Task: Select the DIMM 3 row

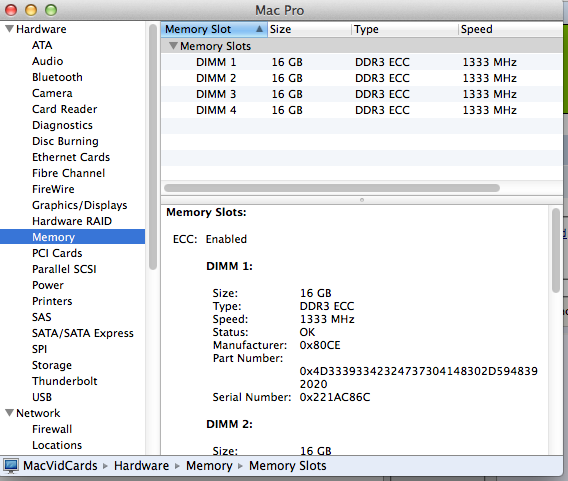Action: [362, 94]
